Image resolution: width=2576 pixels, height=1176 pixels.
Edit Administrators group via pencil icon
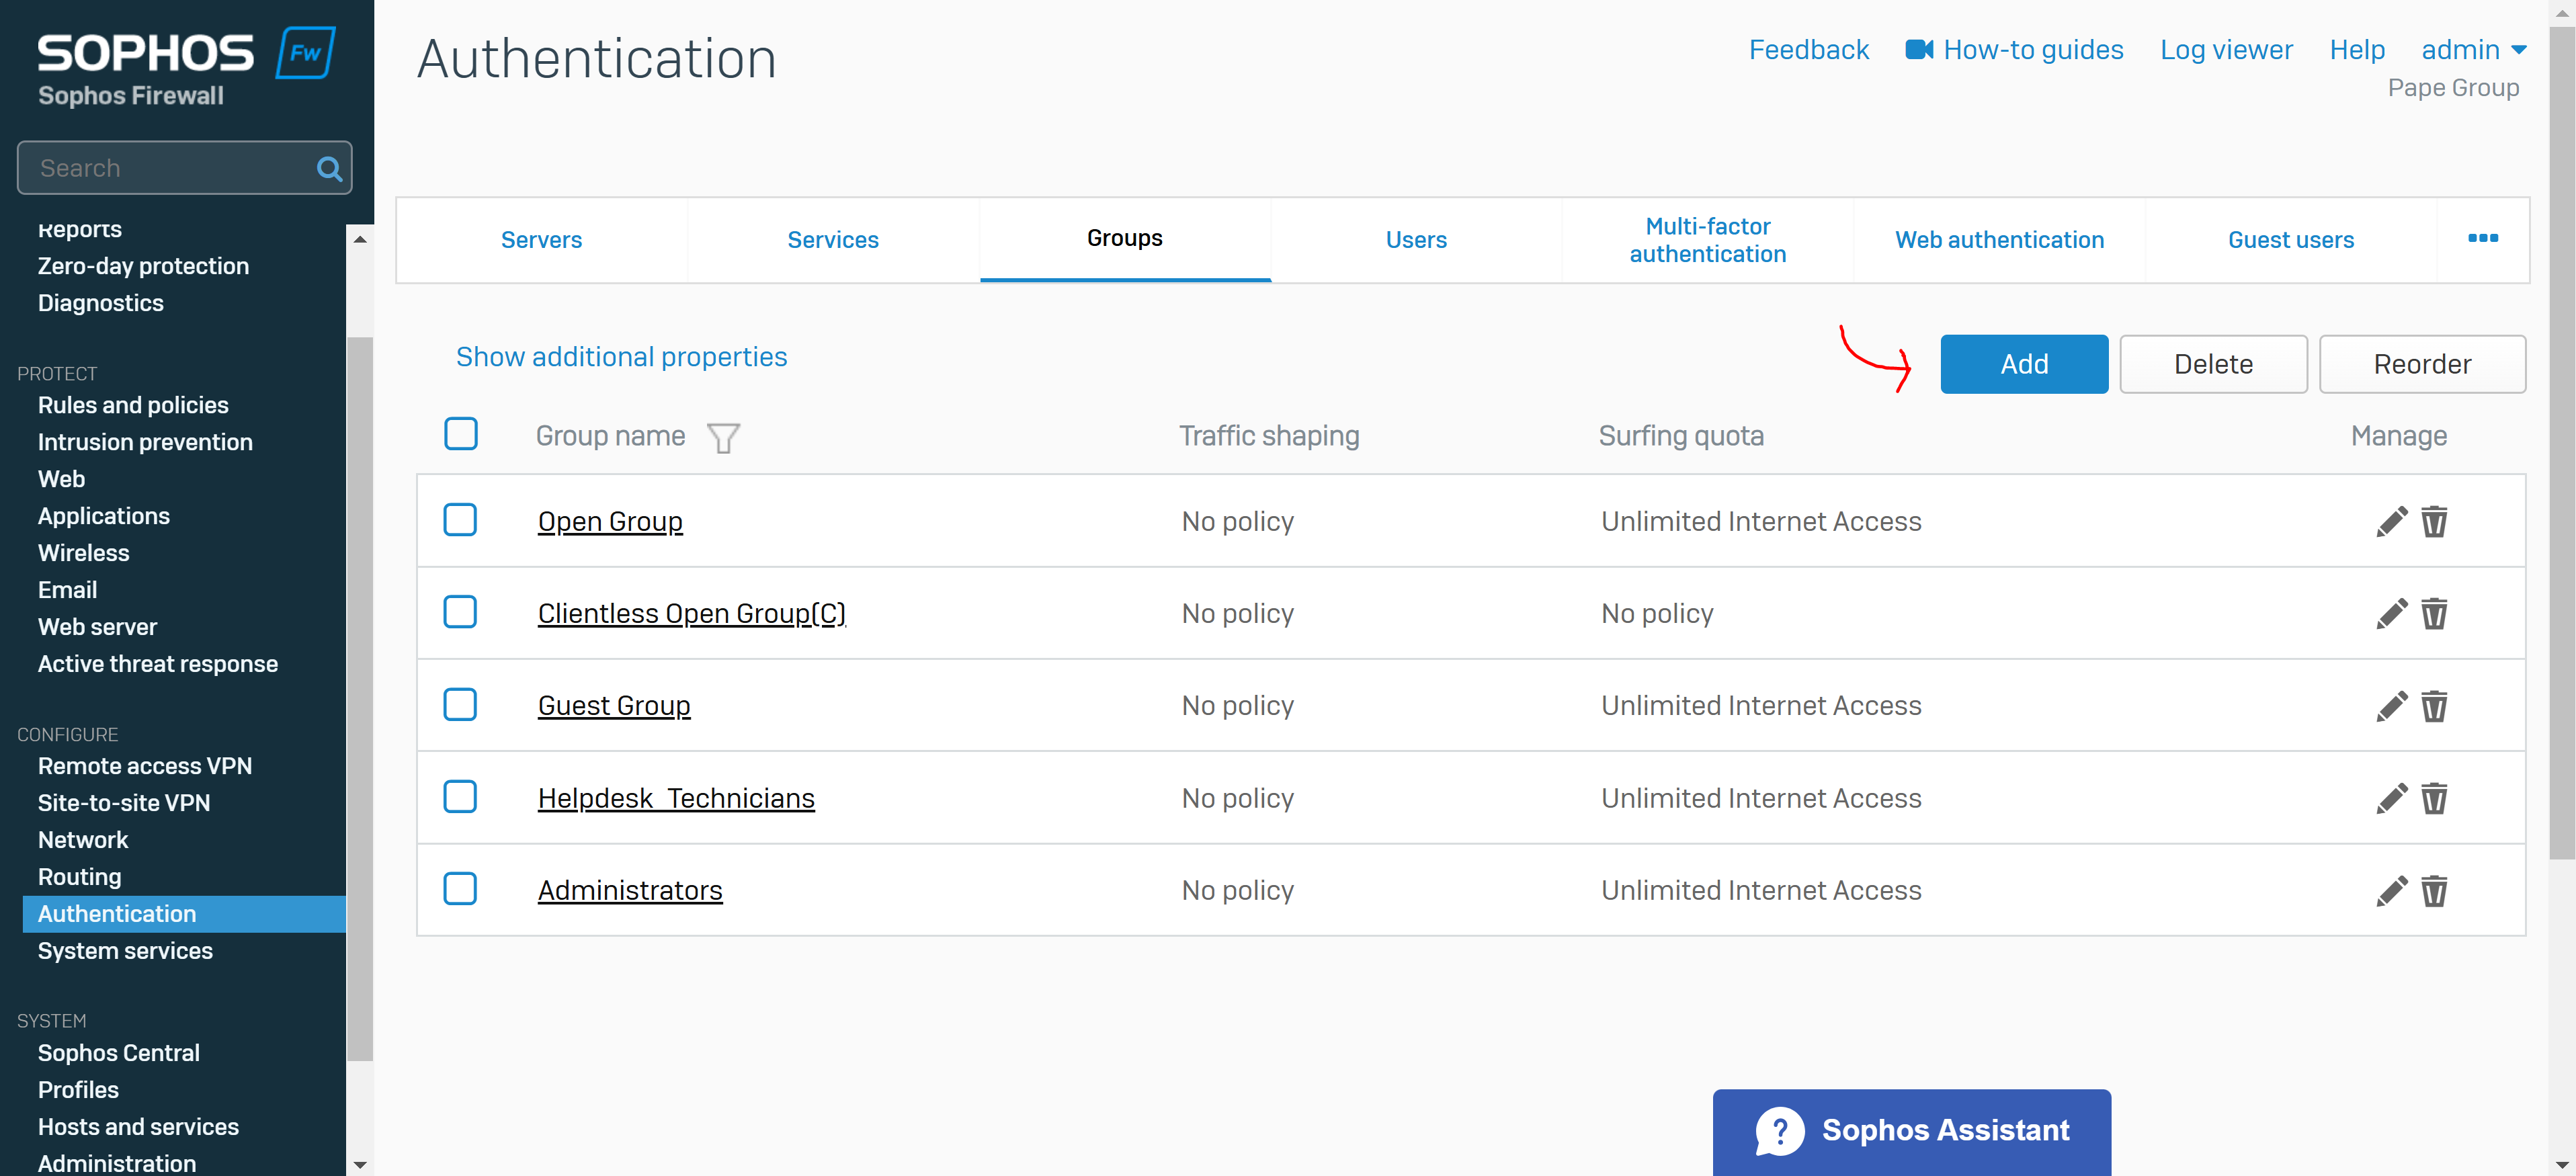point(2391,890)
